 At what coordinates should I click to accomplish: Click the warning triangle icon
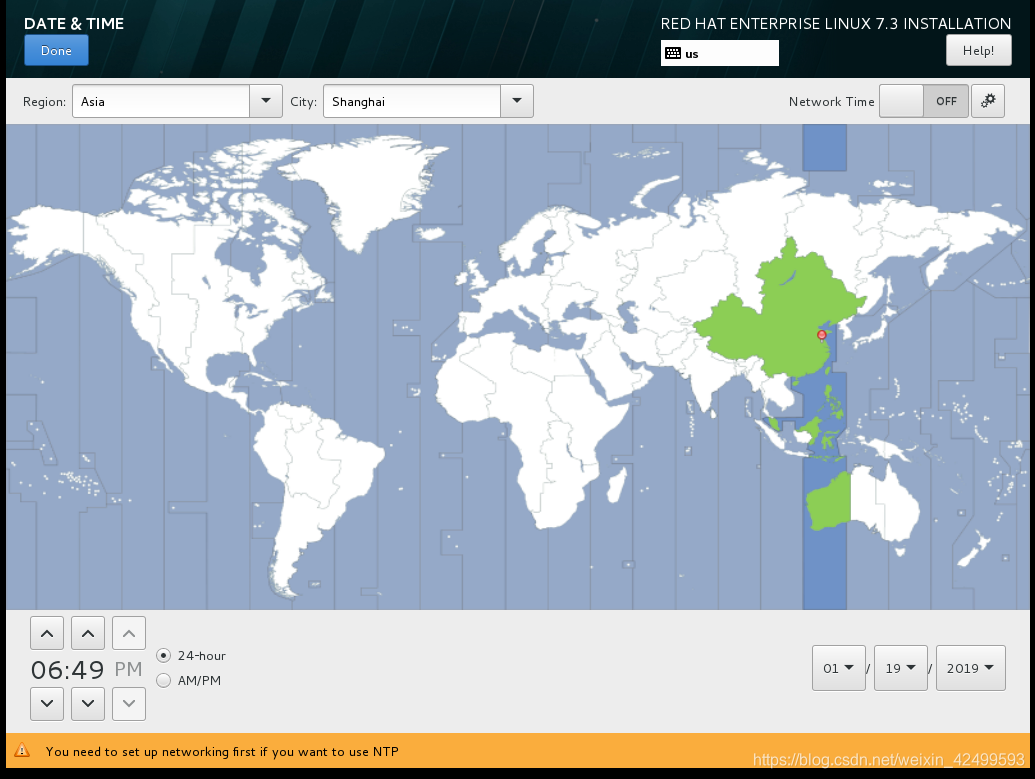(x=22, y=750)
